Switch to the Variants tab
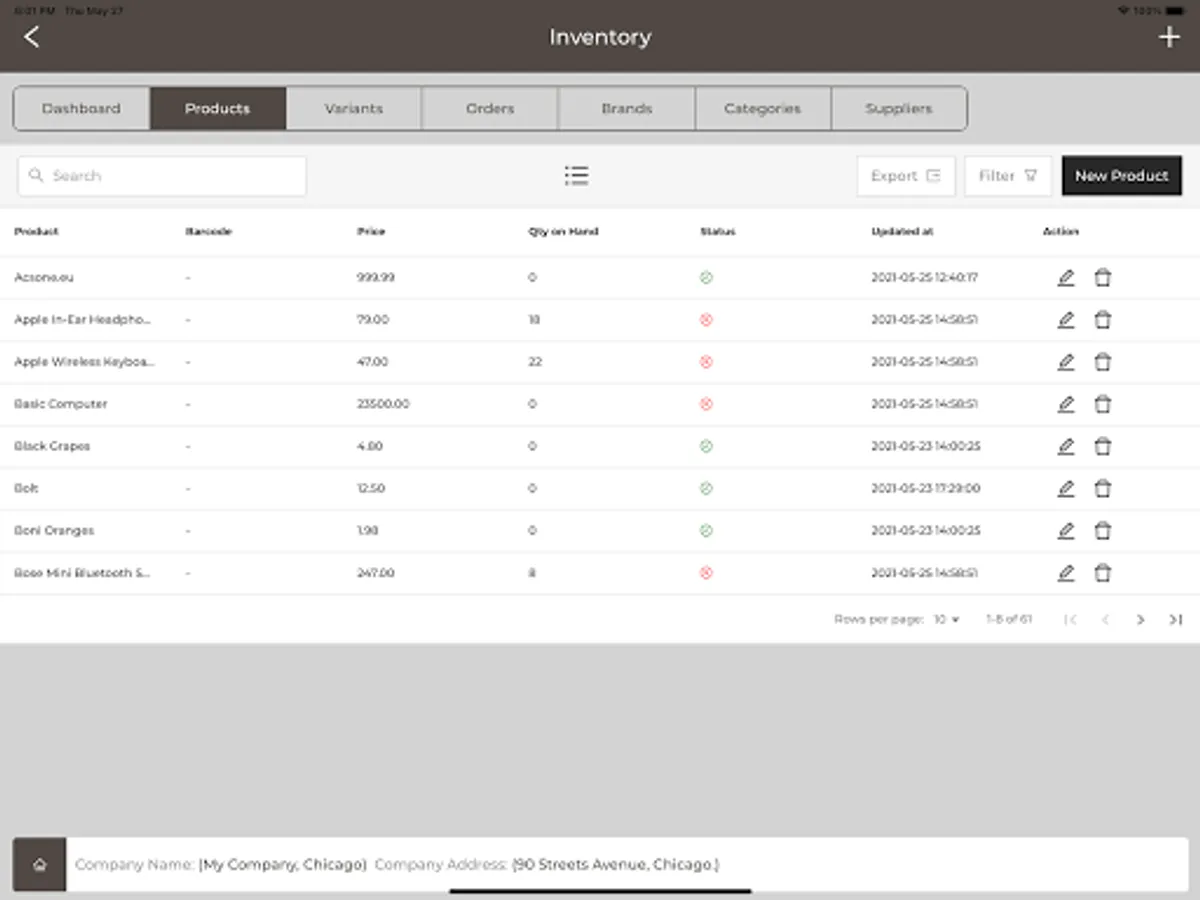The image size is (1200, 900). [354, 109]
